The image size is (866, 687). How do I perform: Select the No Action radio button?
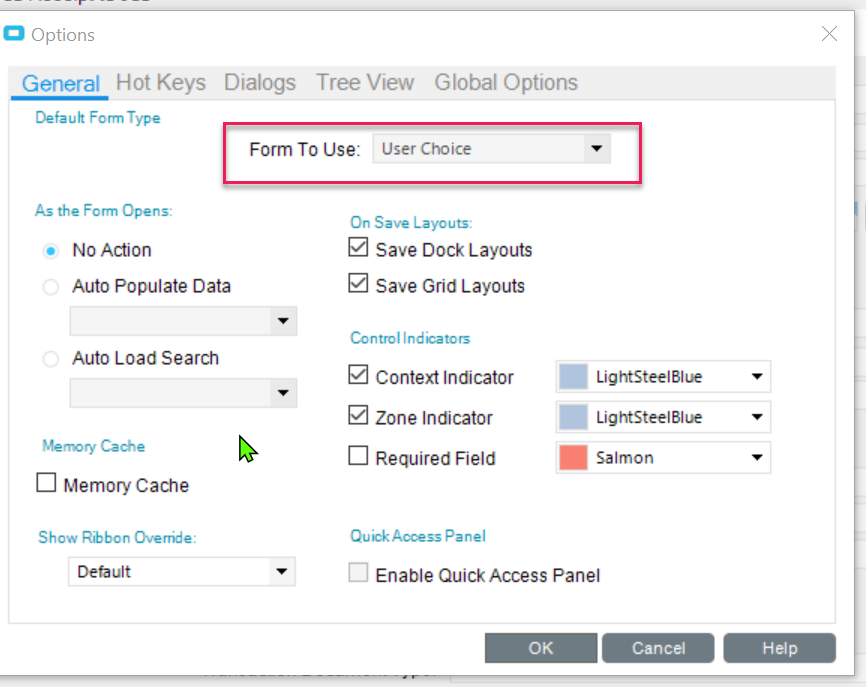click(51, 251)
